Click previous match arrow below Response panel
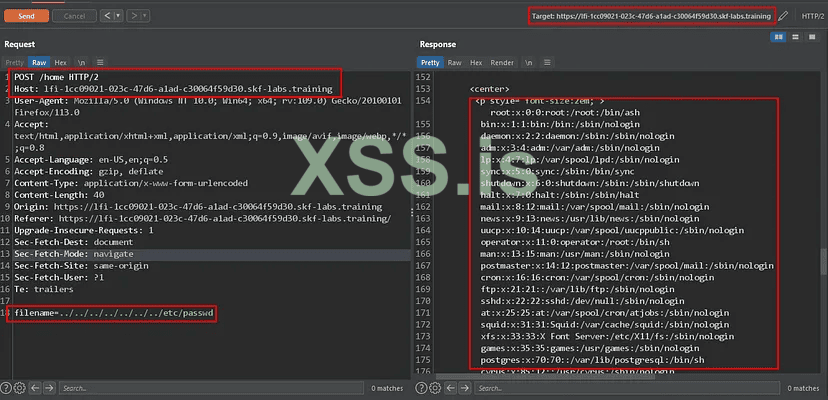Image resolution: width=828 pixels, height=400 pixels. (450, 388)
